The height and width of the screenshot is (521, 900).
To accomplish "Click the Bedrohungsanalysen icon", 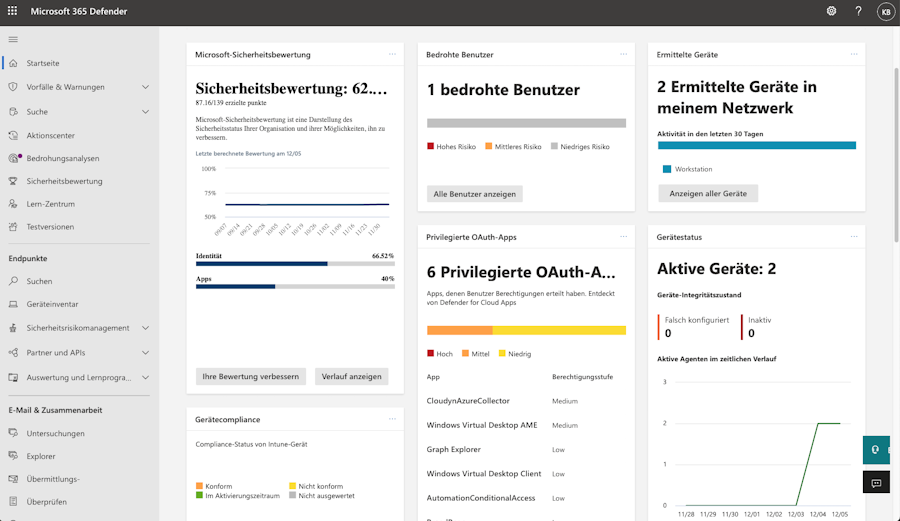I will click(x=14, y=158).
